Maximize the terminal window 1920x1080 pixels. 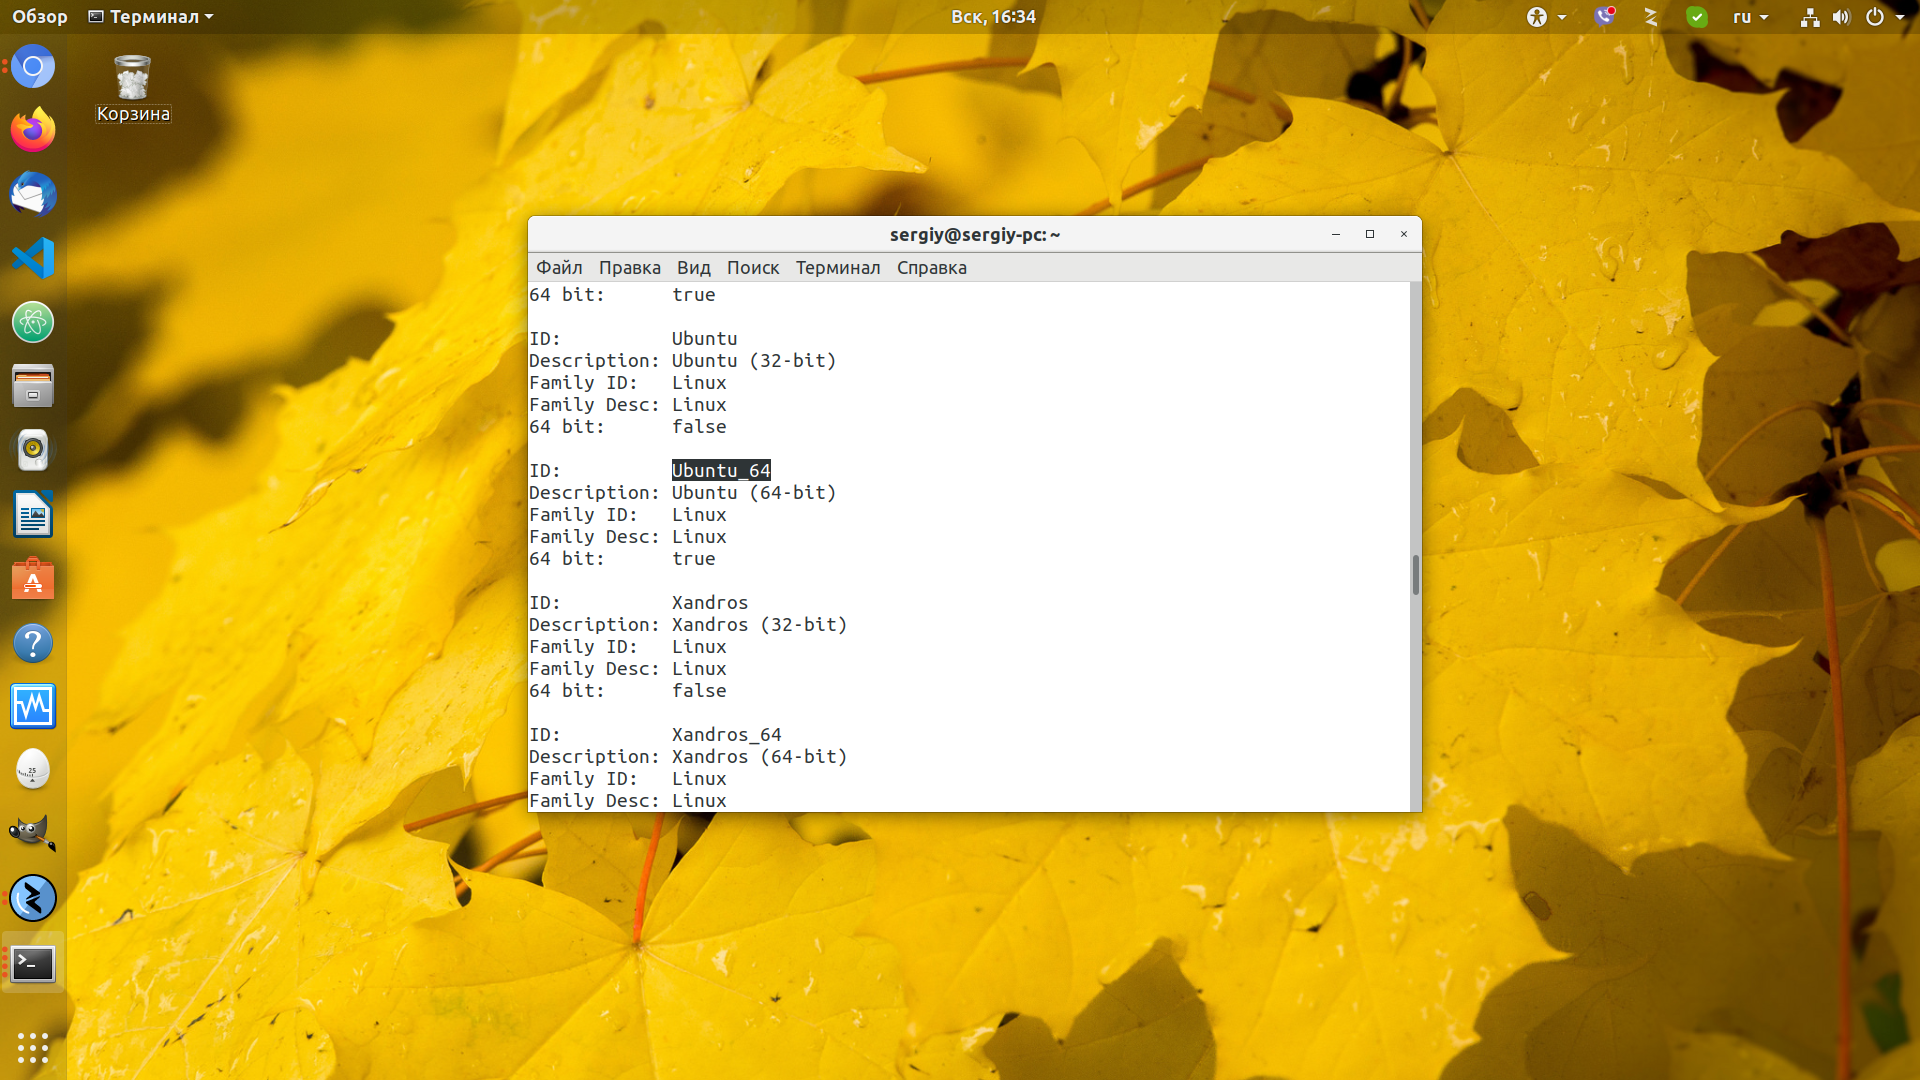1369,234
